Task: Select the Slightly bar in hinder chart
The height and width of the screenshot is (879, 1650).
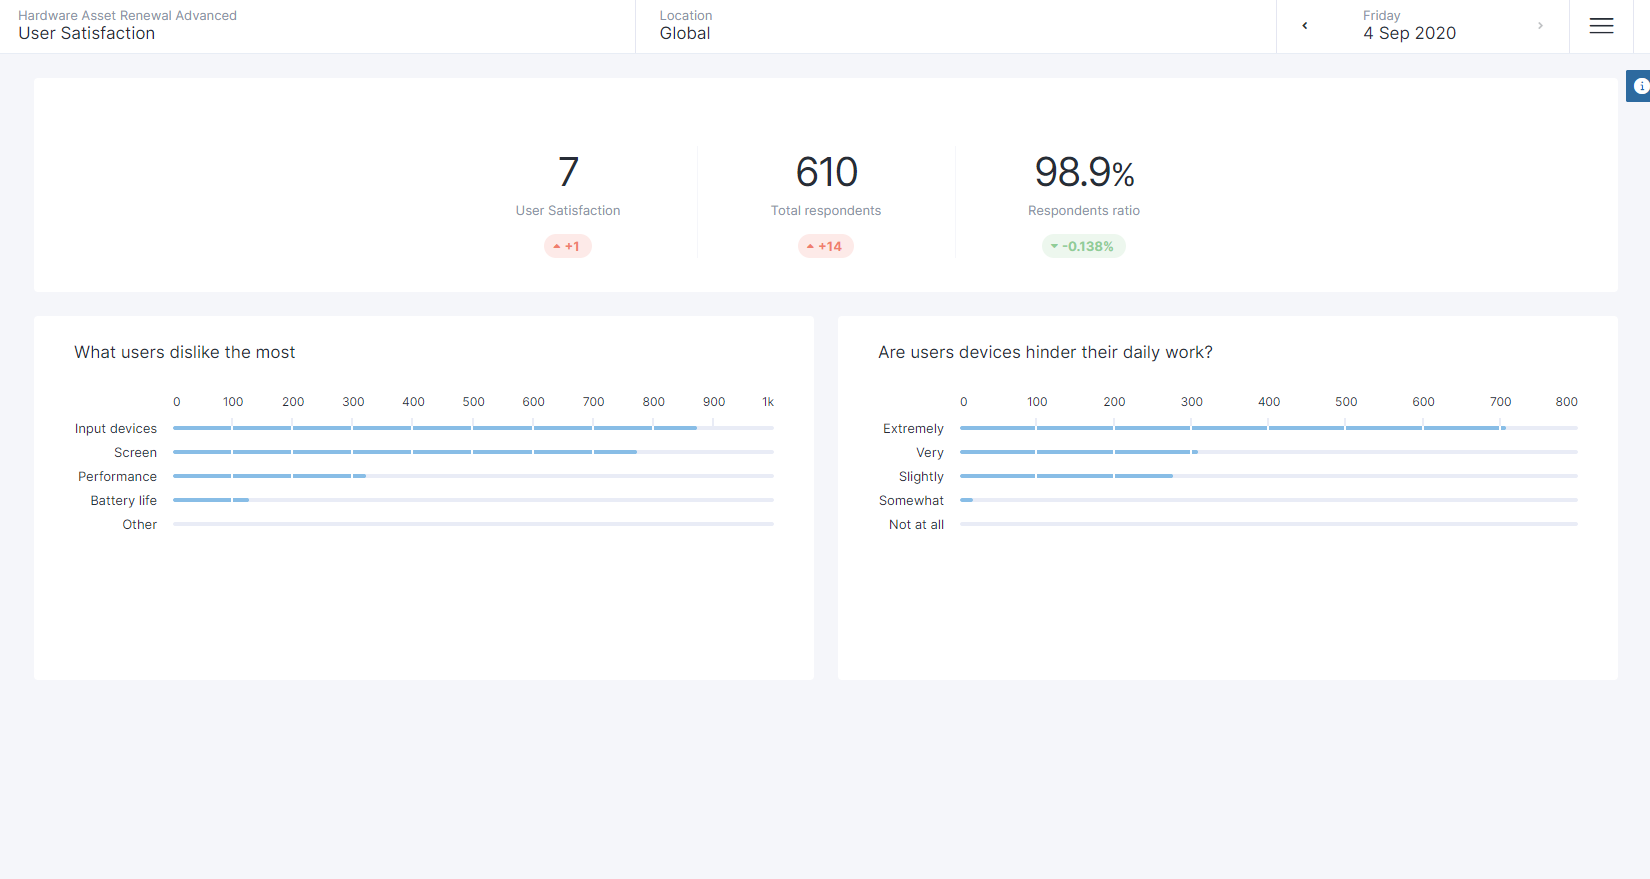Action: (1066, 476)
